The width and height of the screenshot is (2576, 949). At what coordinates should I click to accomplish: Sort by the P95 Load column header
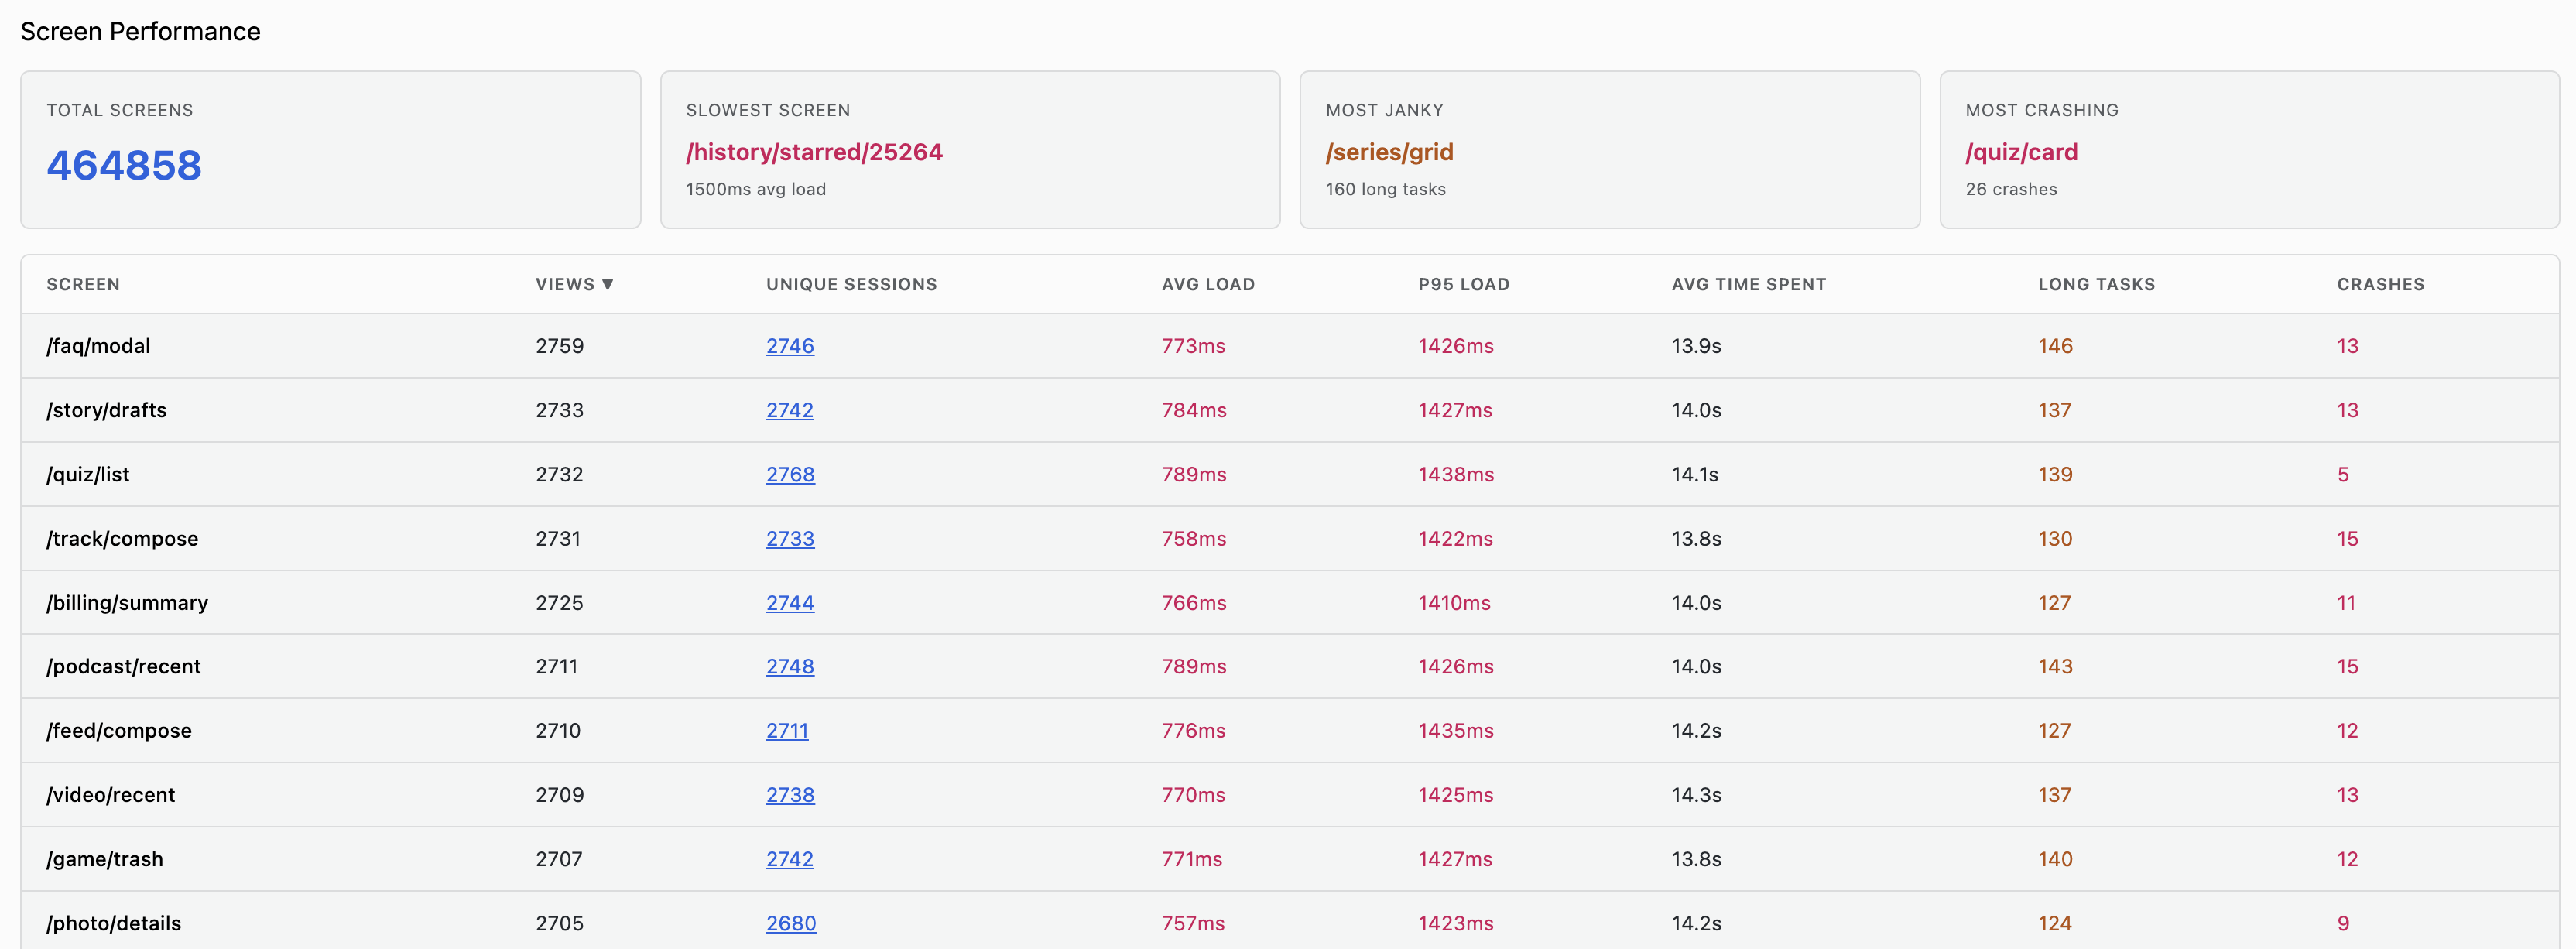coord(1464,284)
